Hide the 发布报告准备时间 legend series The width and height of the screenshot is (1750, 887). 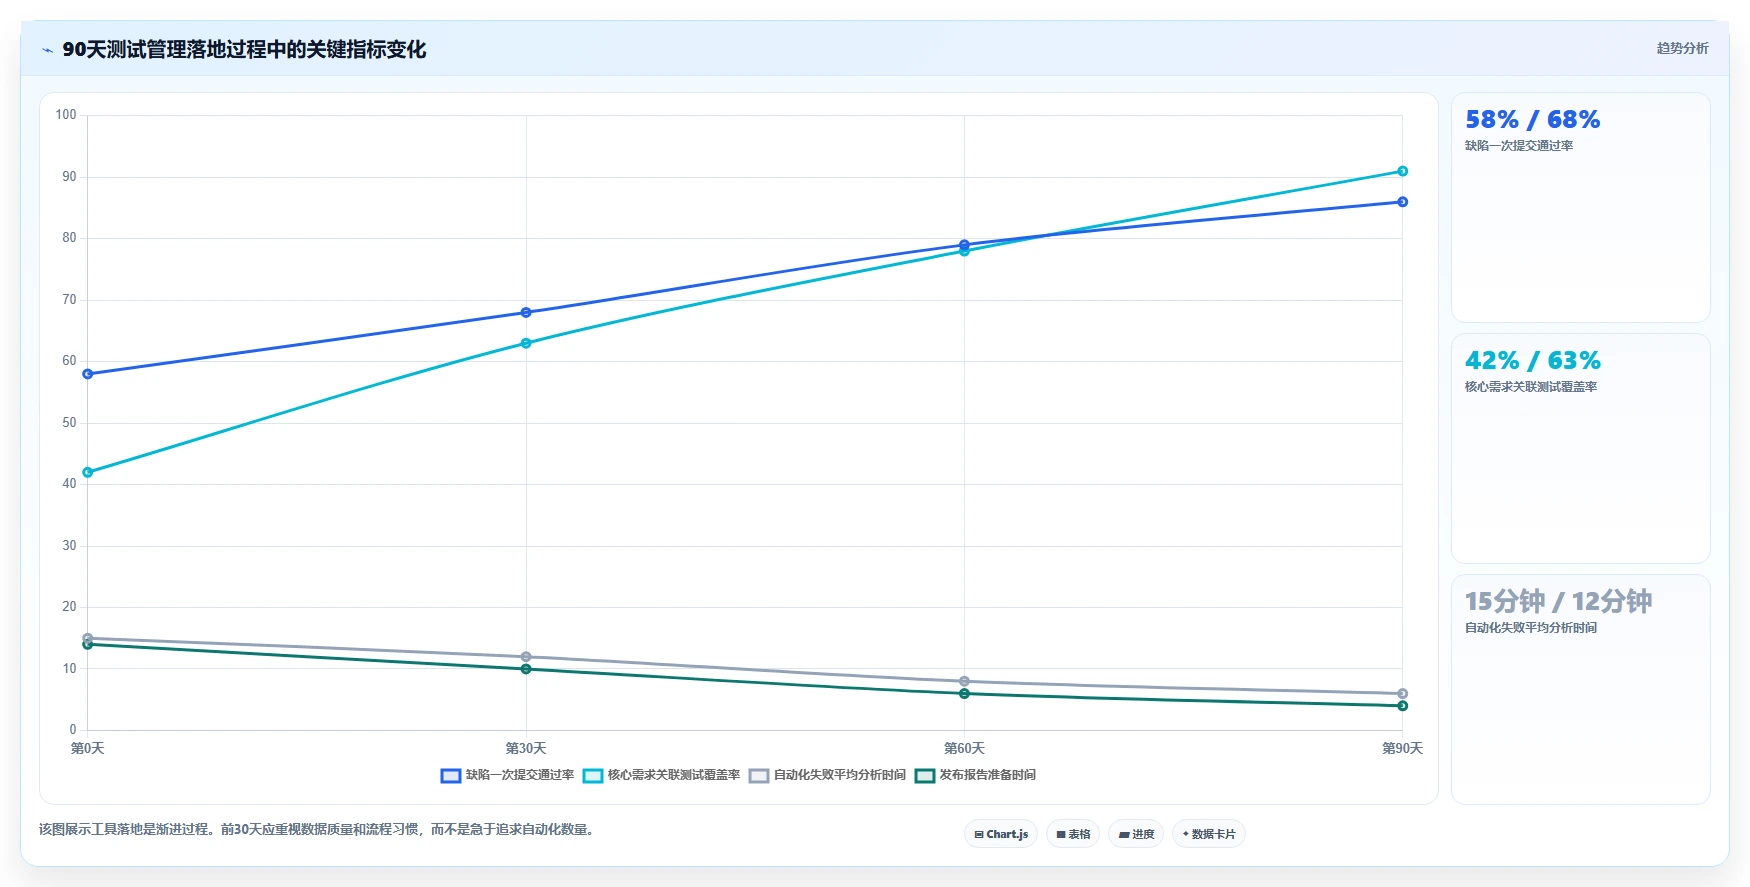[975, 775]
